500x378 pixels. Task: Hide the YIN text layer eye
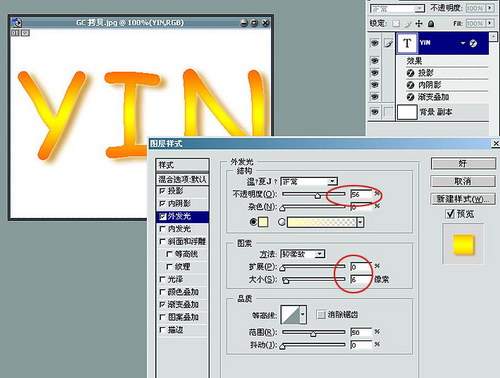tap(375, 43)
